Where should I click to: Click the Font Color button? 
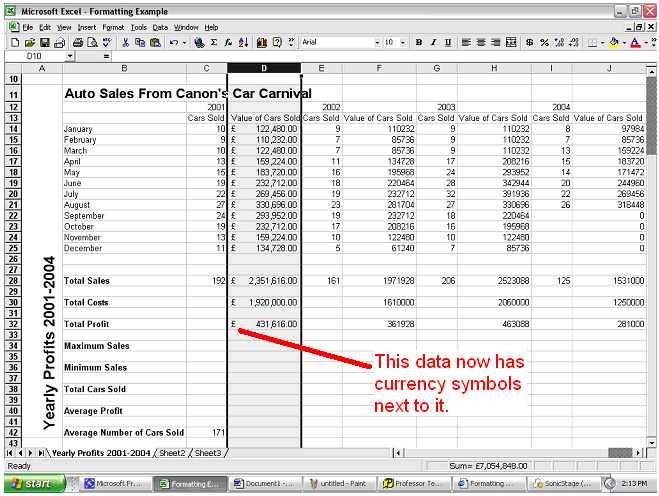(x=635, y=43)
